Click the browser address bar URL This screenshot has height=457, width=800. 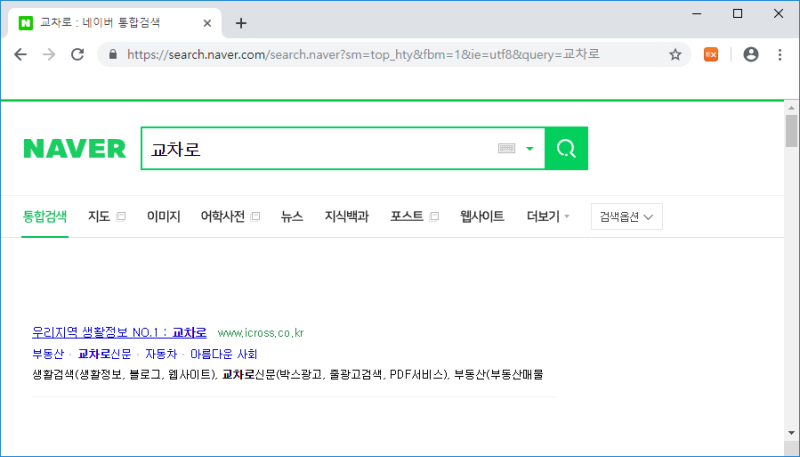coord(363,55)
